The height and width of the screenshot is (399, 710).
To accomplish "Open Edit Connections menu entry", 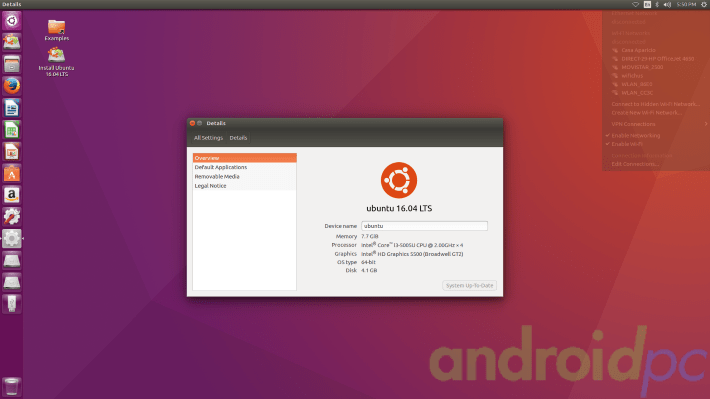I will coord(635,164).
